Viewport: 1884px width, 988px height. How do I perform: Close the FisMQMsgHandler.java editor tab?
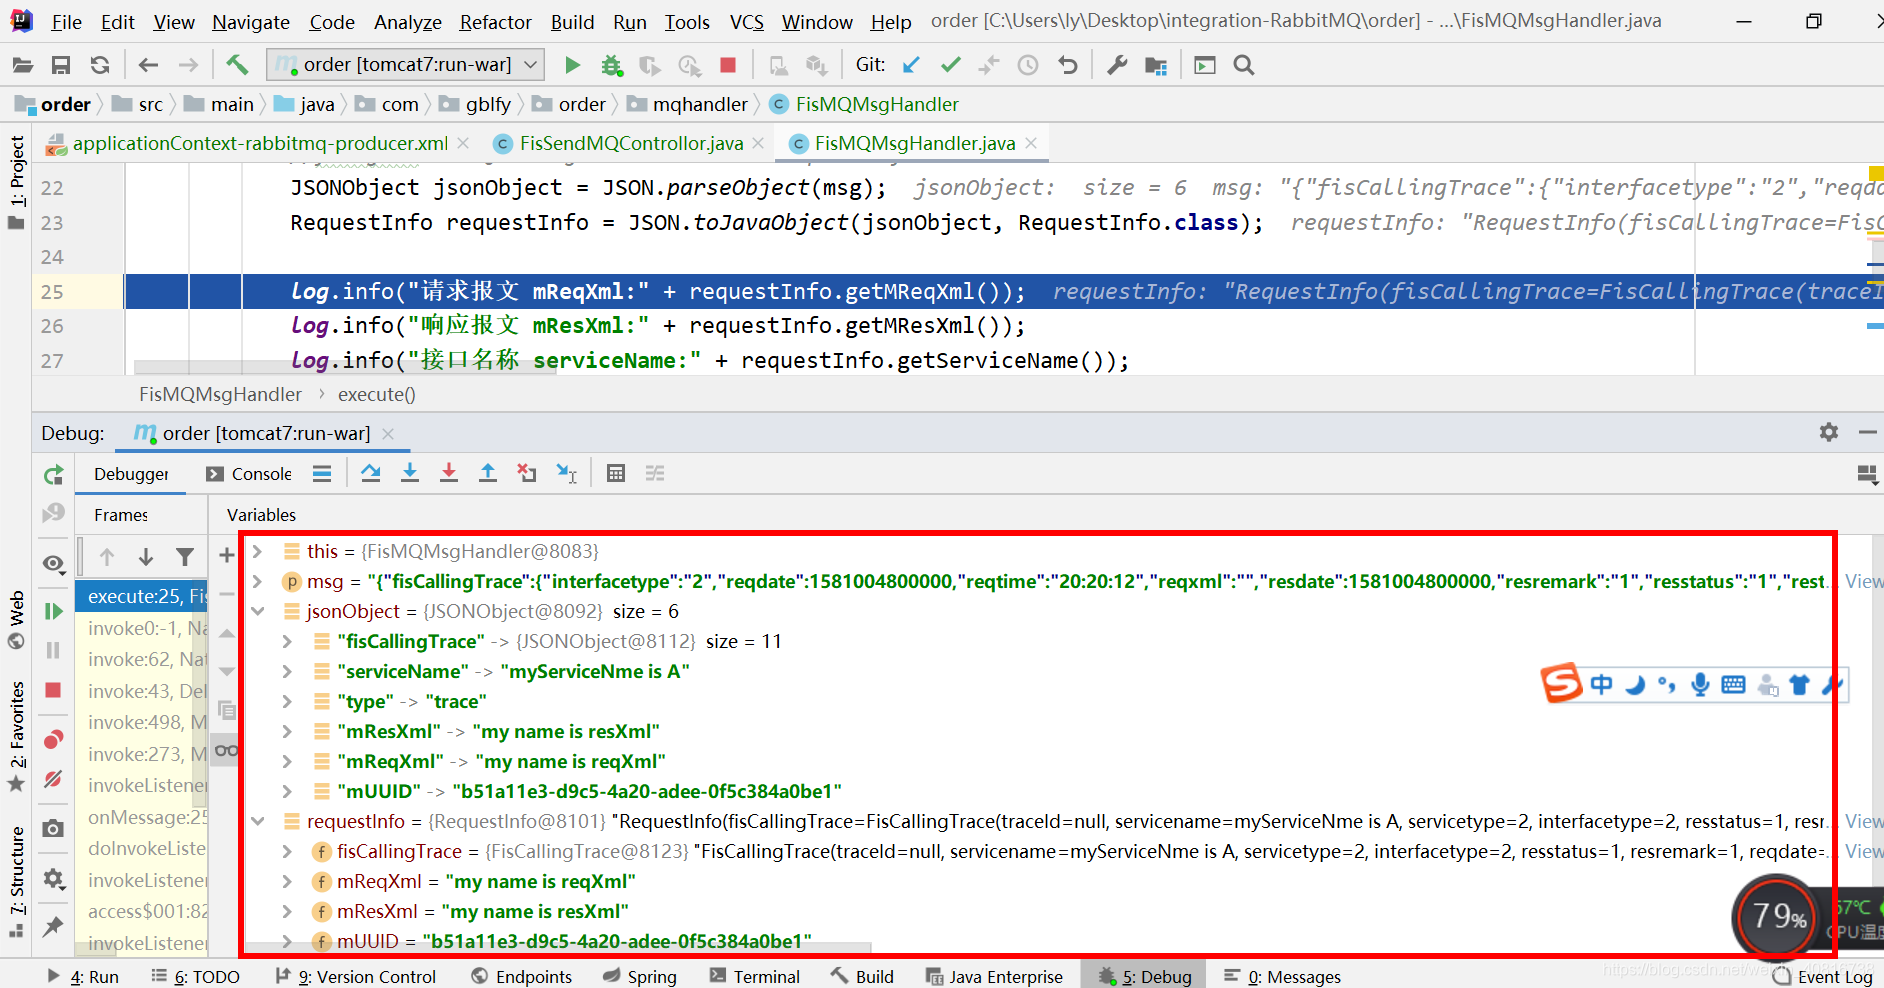pos(1031,143)
